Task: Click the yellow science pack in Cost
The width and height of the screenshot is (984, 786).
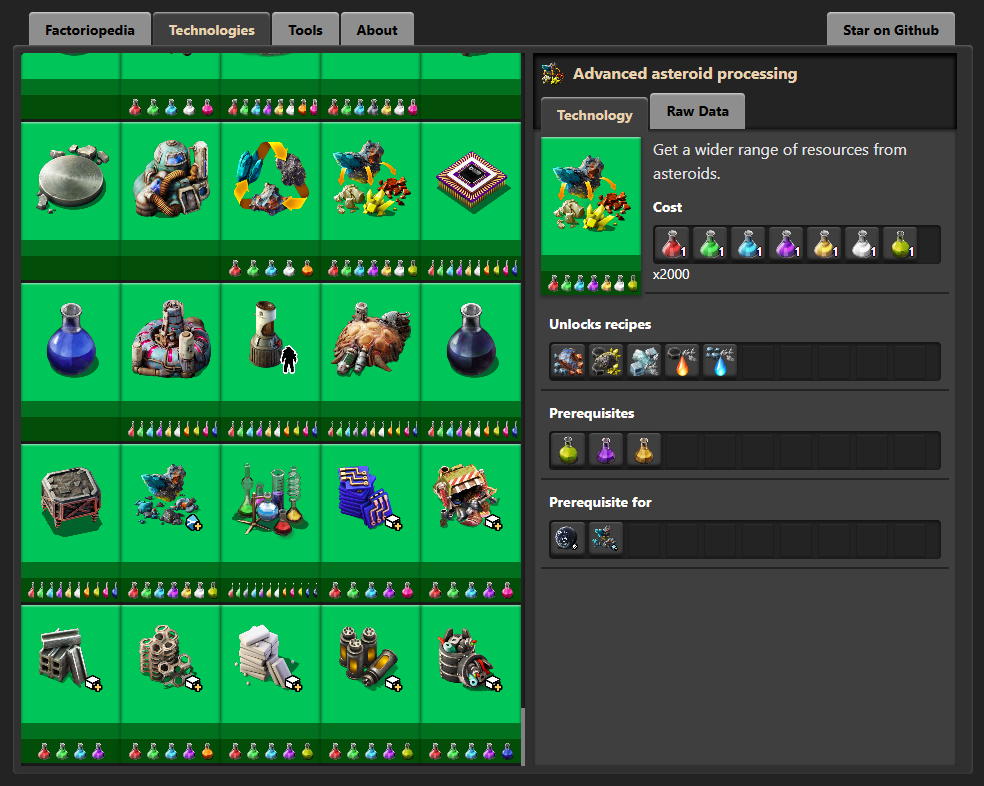Action: pyautogui.click(x=825, y=244)
